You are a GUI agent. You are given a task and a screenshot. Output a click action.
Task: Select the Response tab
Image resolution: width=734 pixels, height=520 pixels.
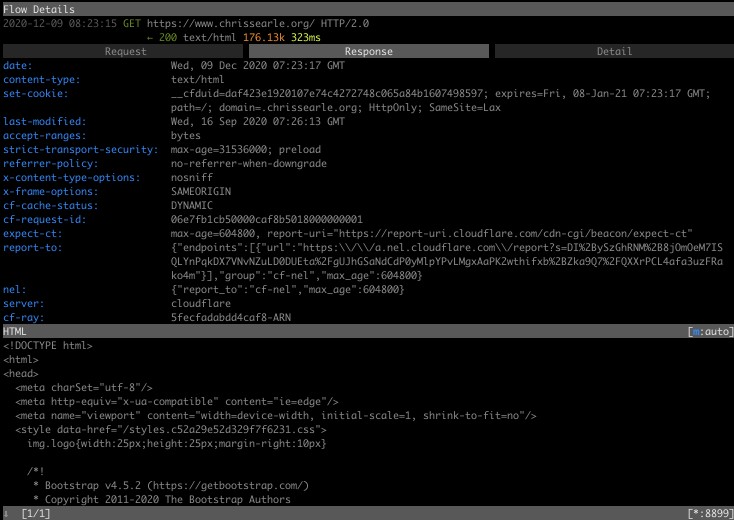tap(368, 51)
